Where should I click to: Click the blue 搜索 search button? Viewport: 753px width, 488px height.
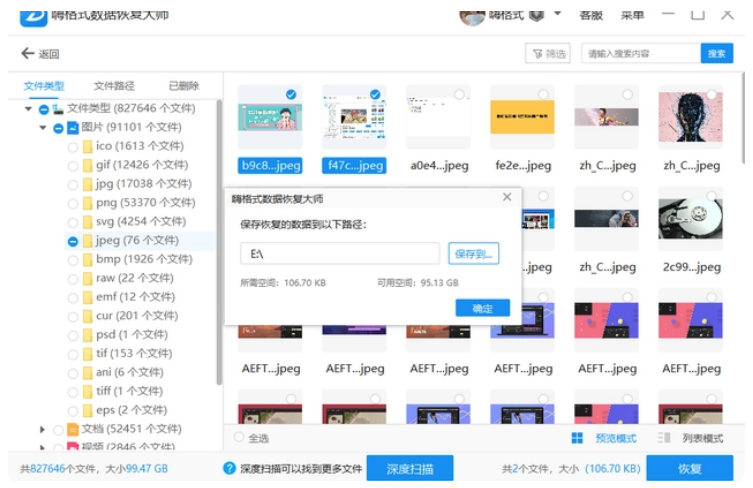click(717, 53)
